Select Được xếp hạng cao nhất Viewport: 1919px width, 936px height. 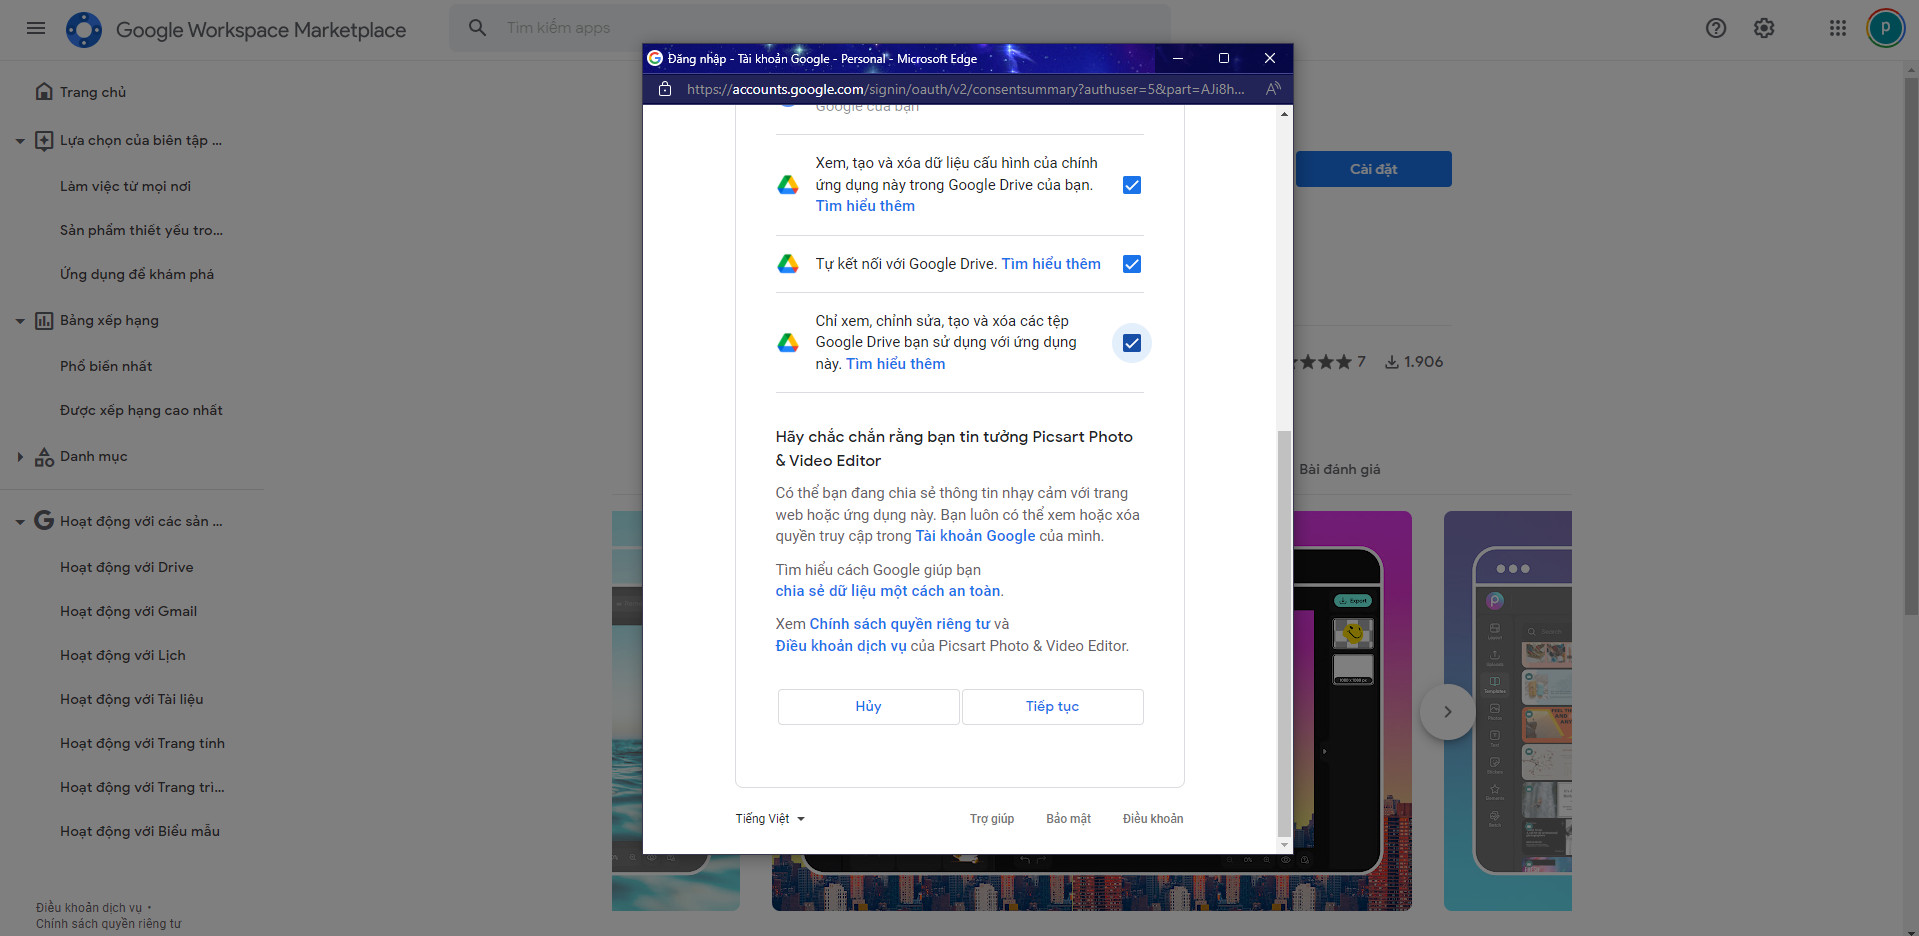[141, 410]
